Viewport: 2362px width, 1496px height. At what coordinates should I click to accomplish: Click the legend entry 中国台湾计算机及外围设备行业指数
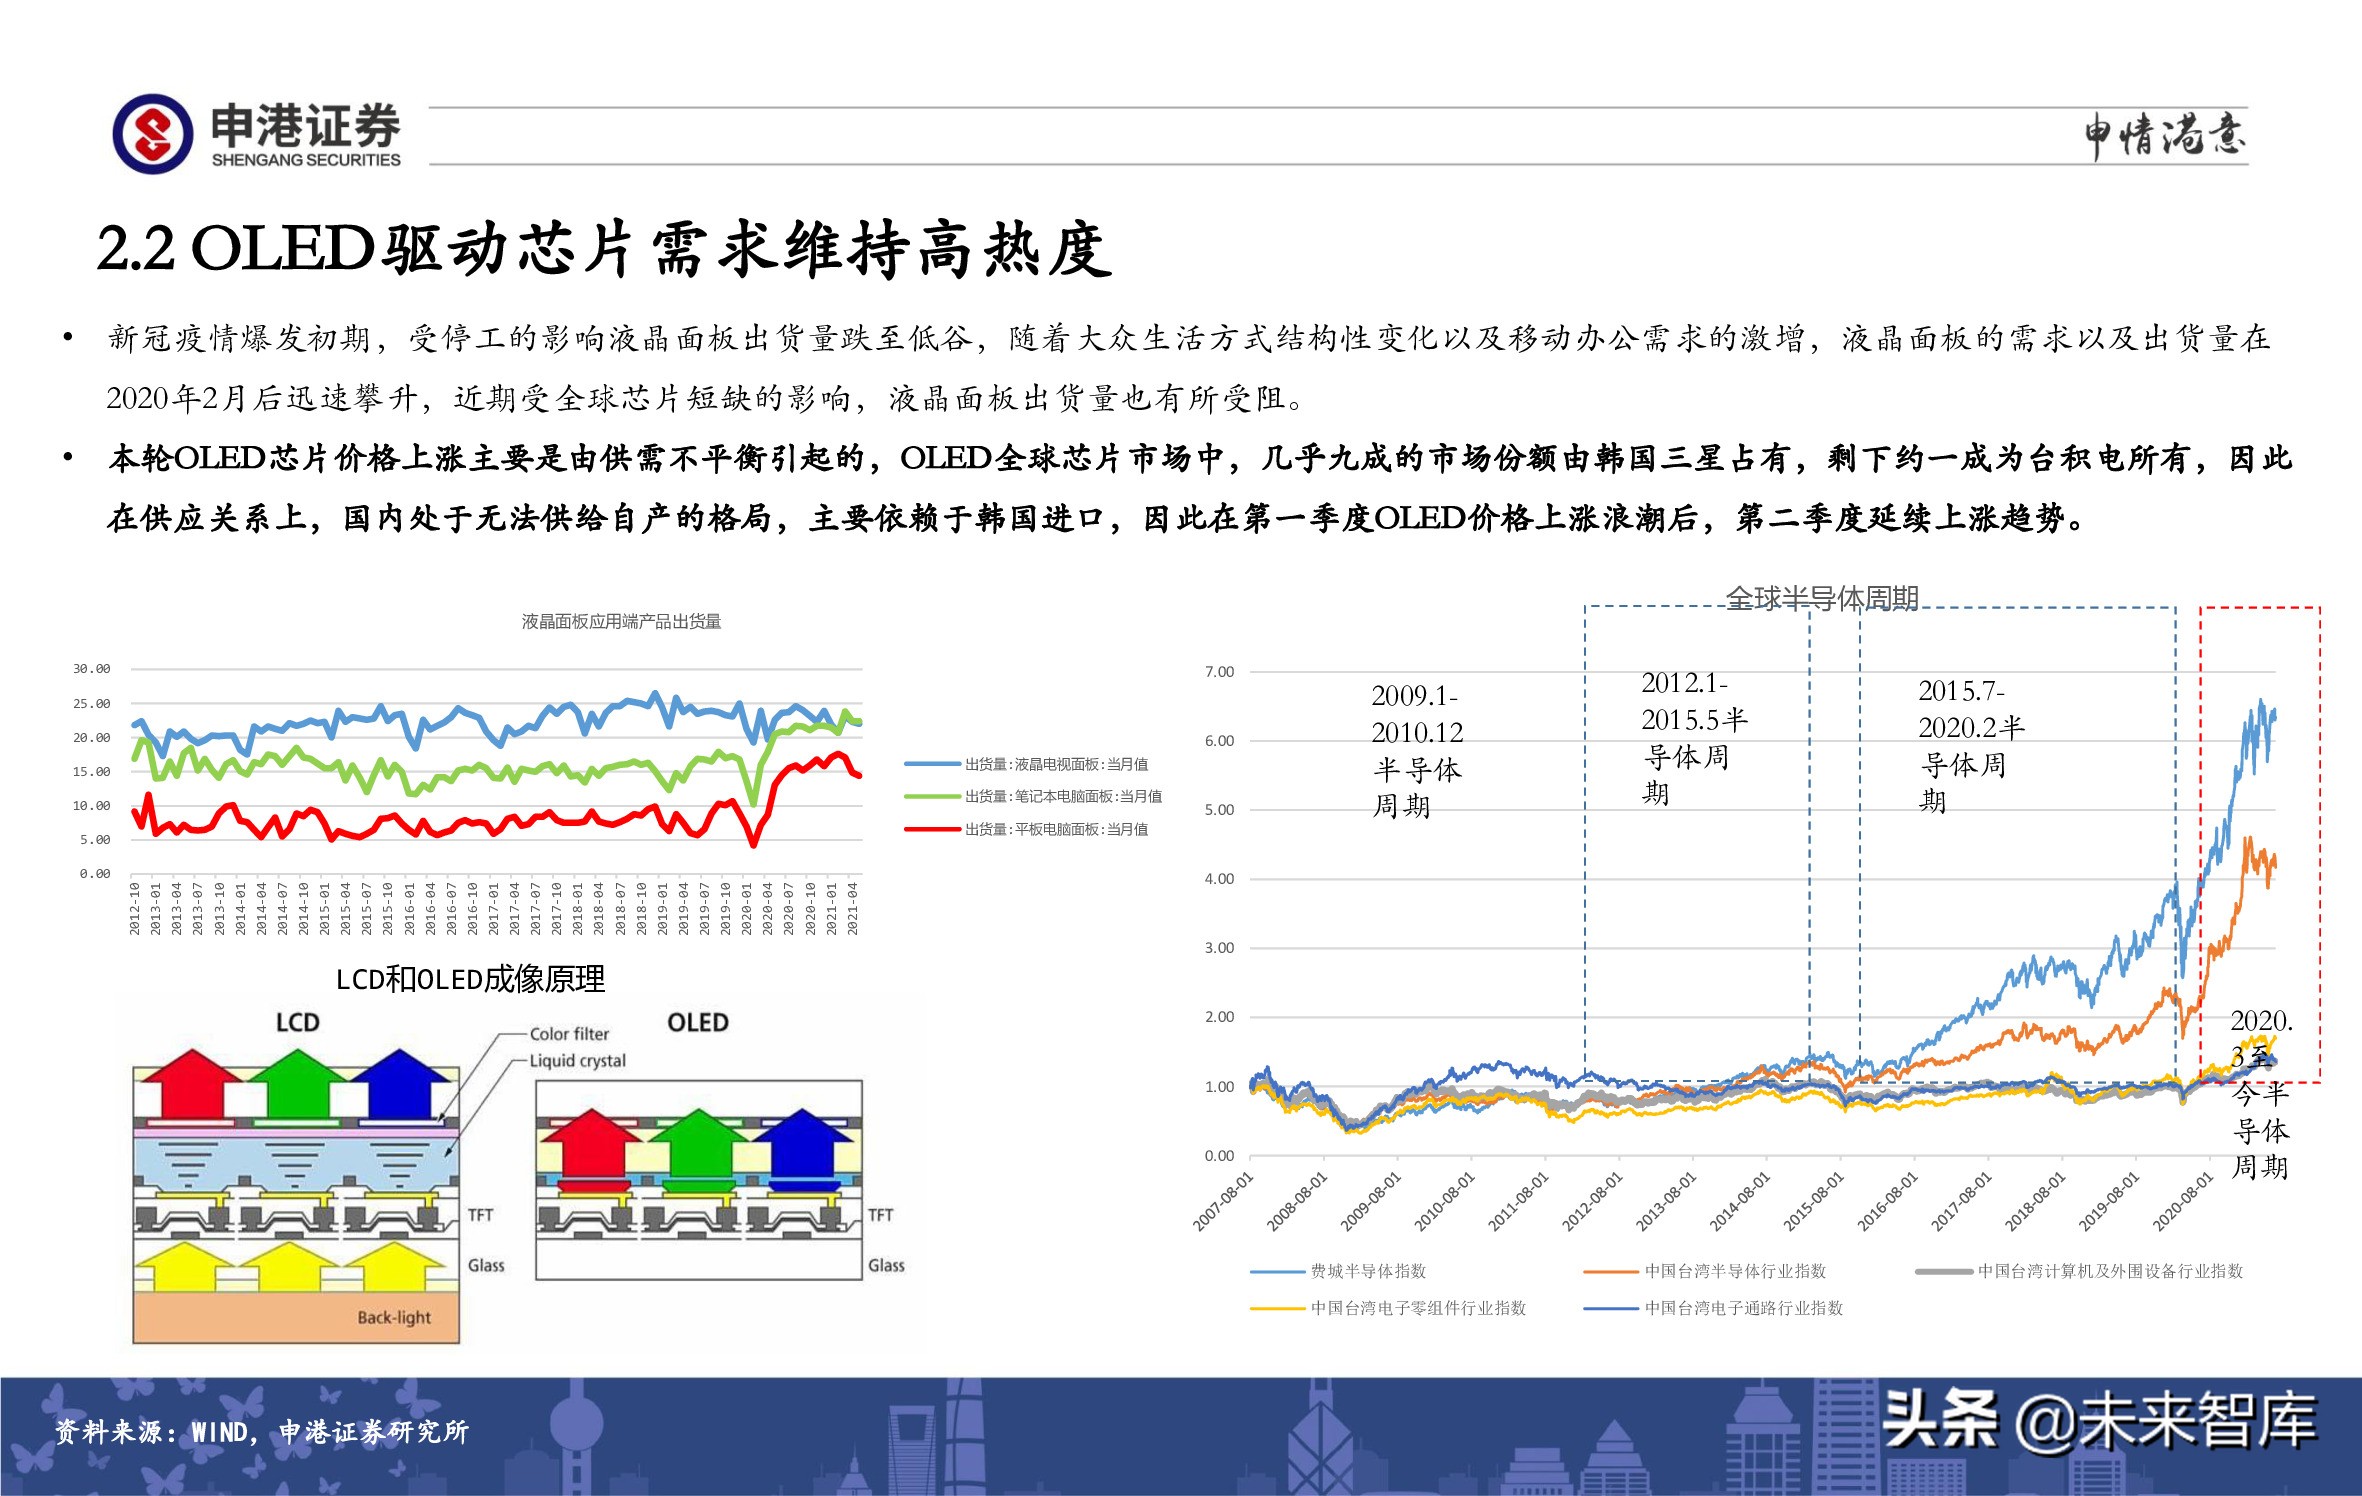coord(2079,1271)
